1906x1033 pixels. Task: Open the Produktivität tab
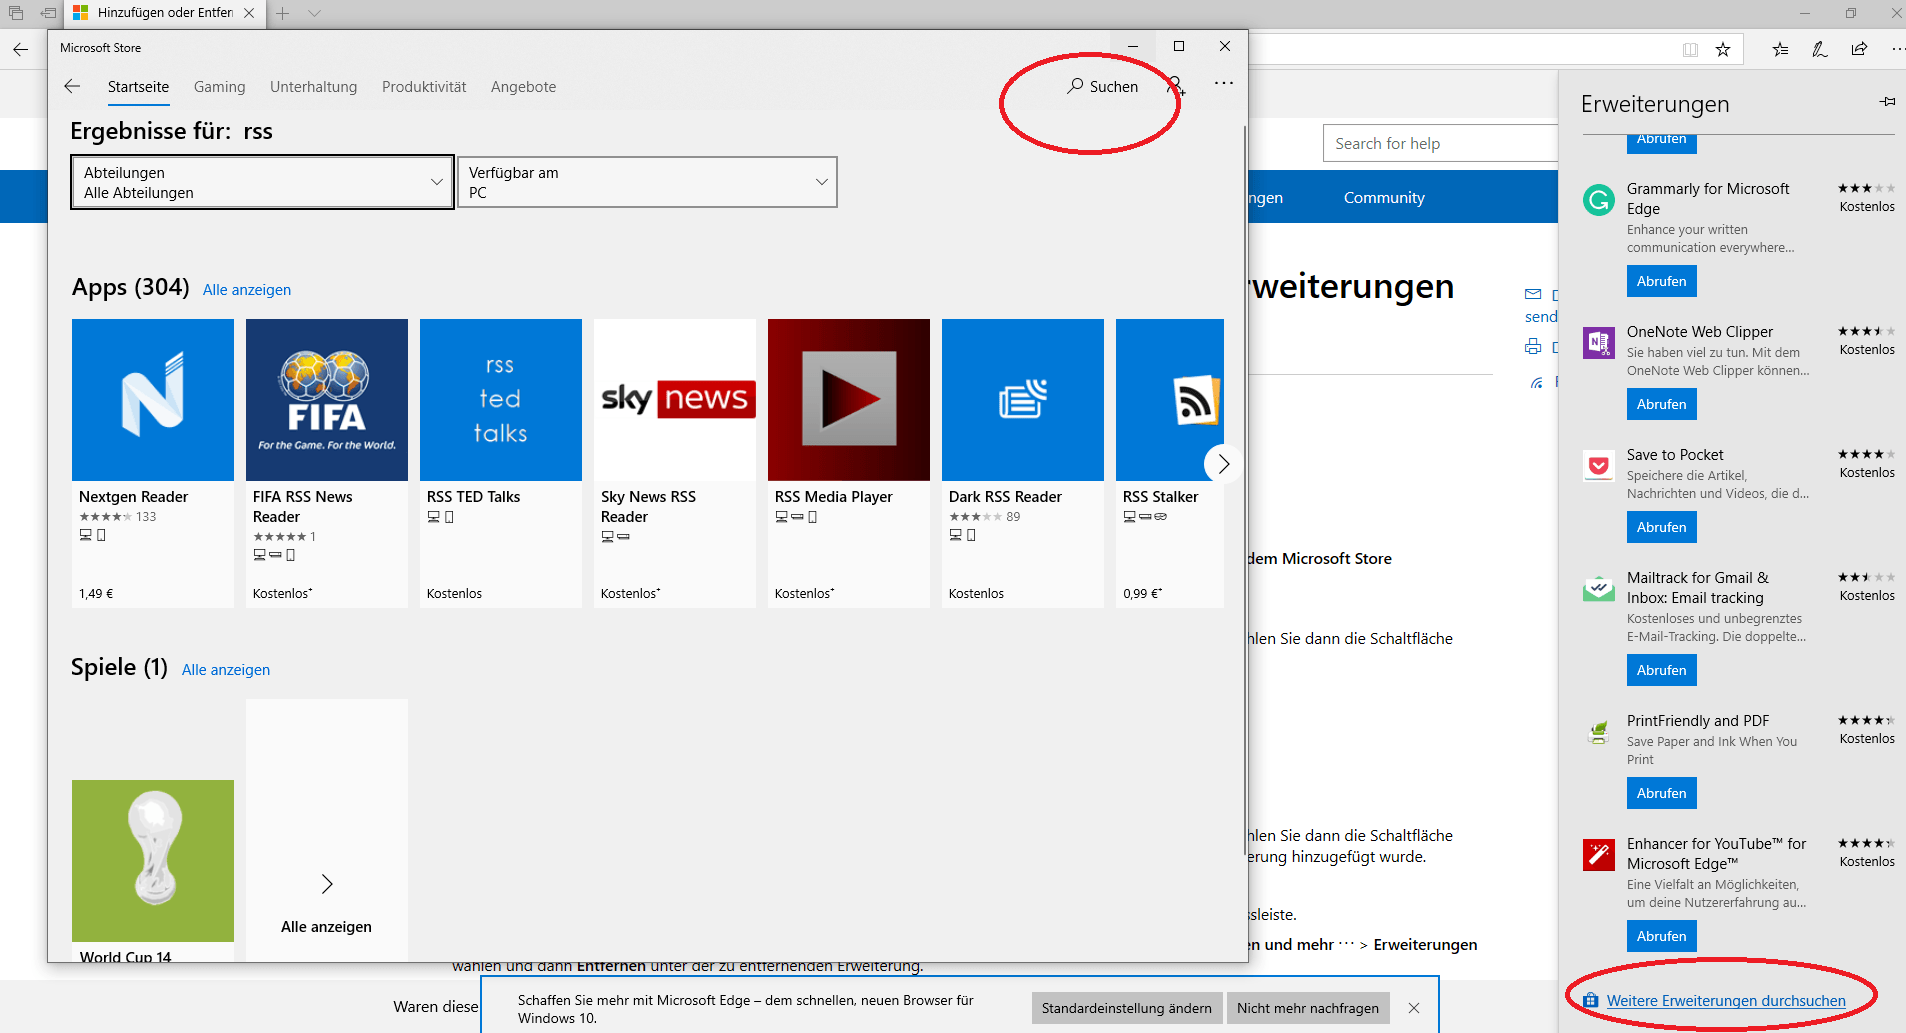tap(424, 87)
